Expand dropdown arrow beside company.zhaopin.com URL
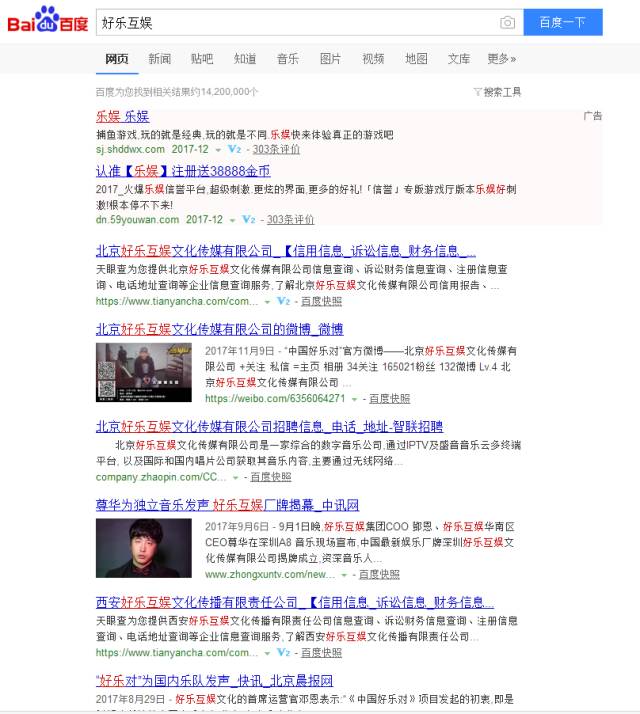 click(236, 478)
